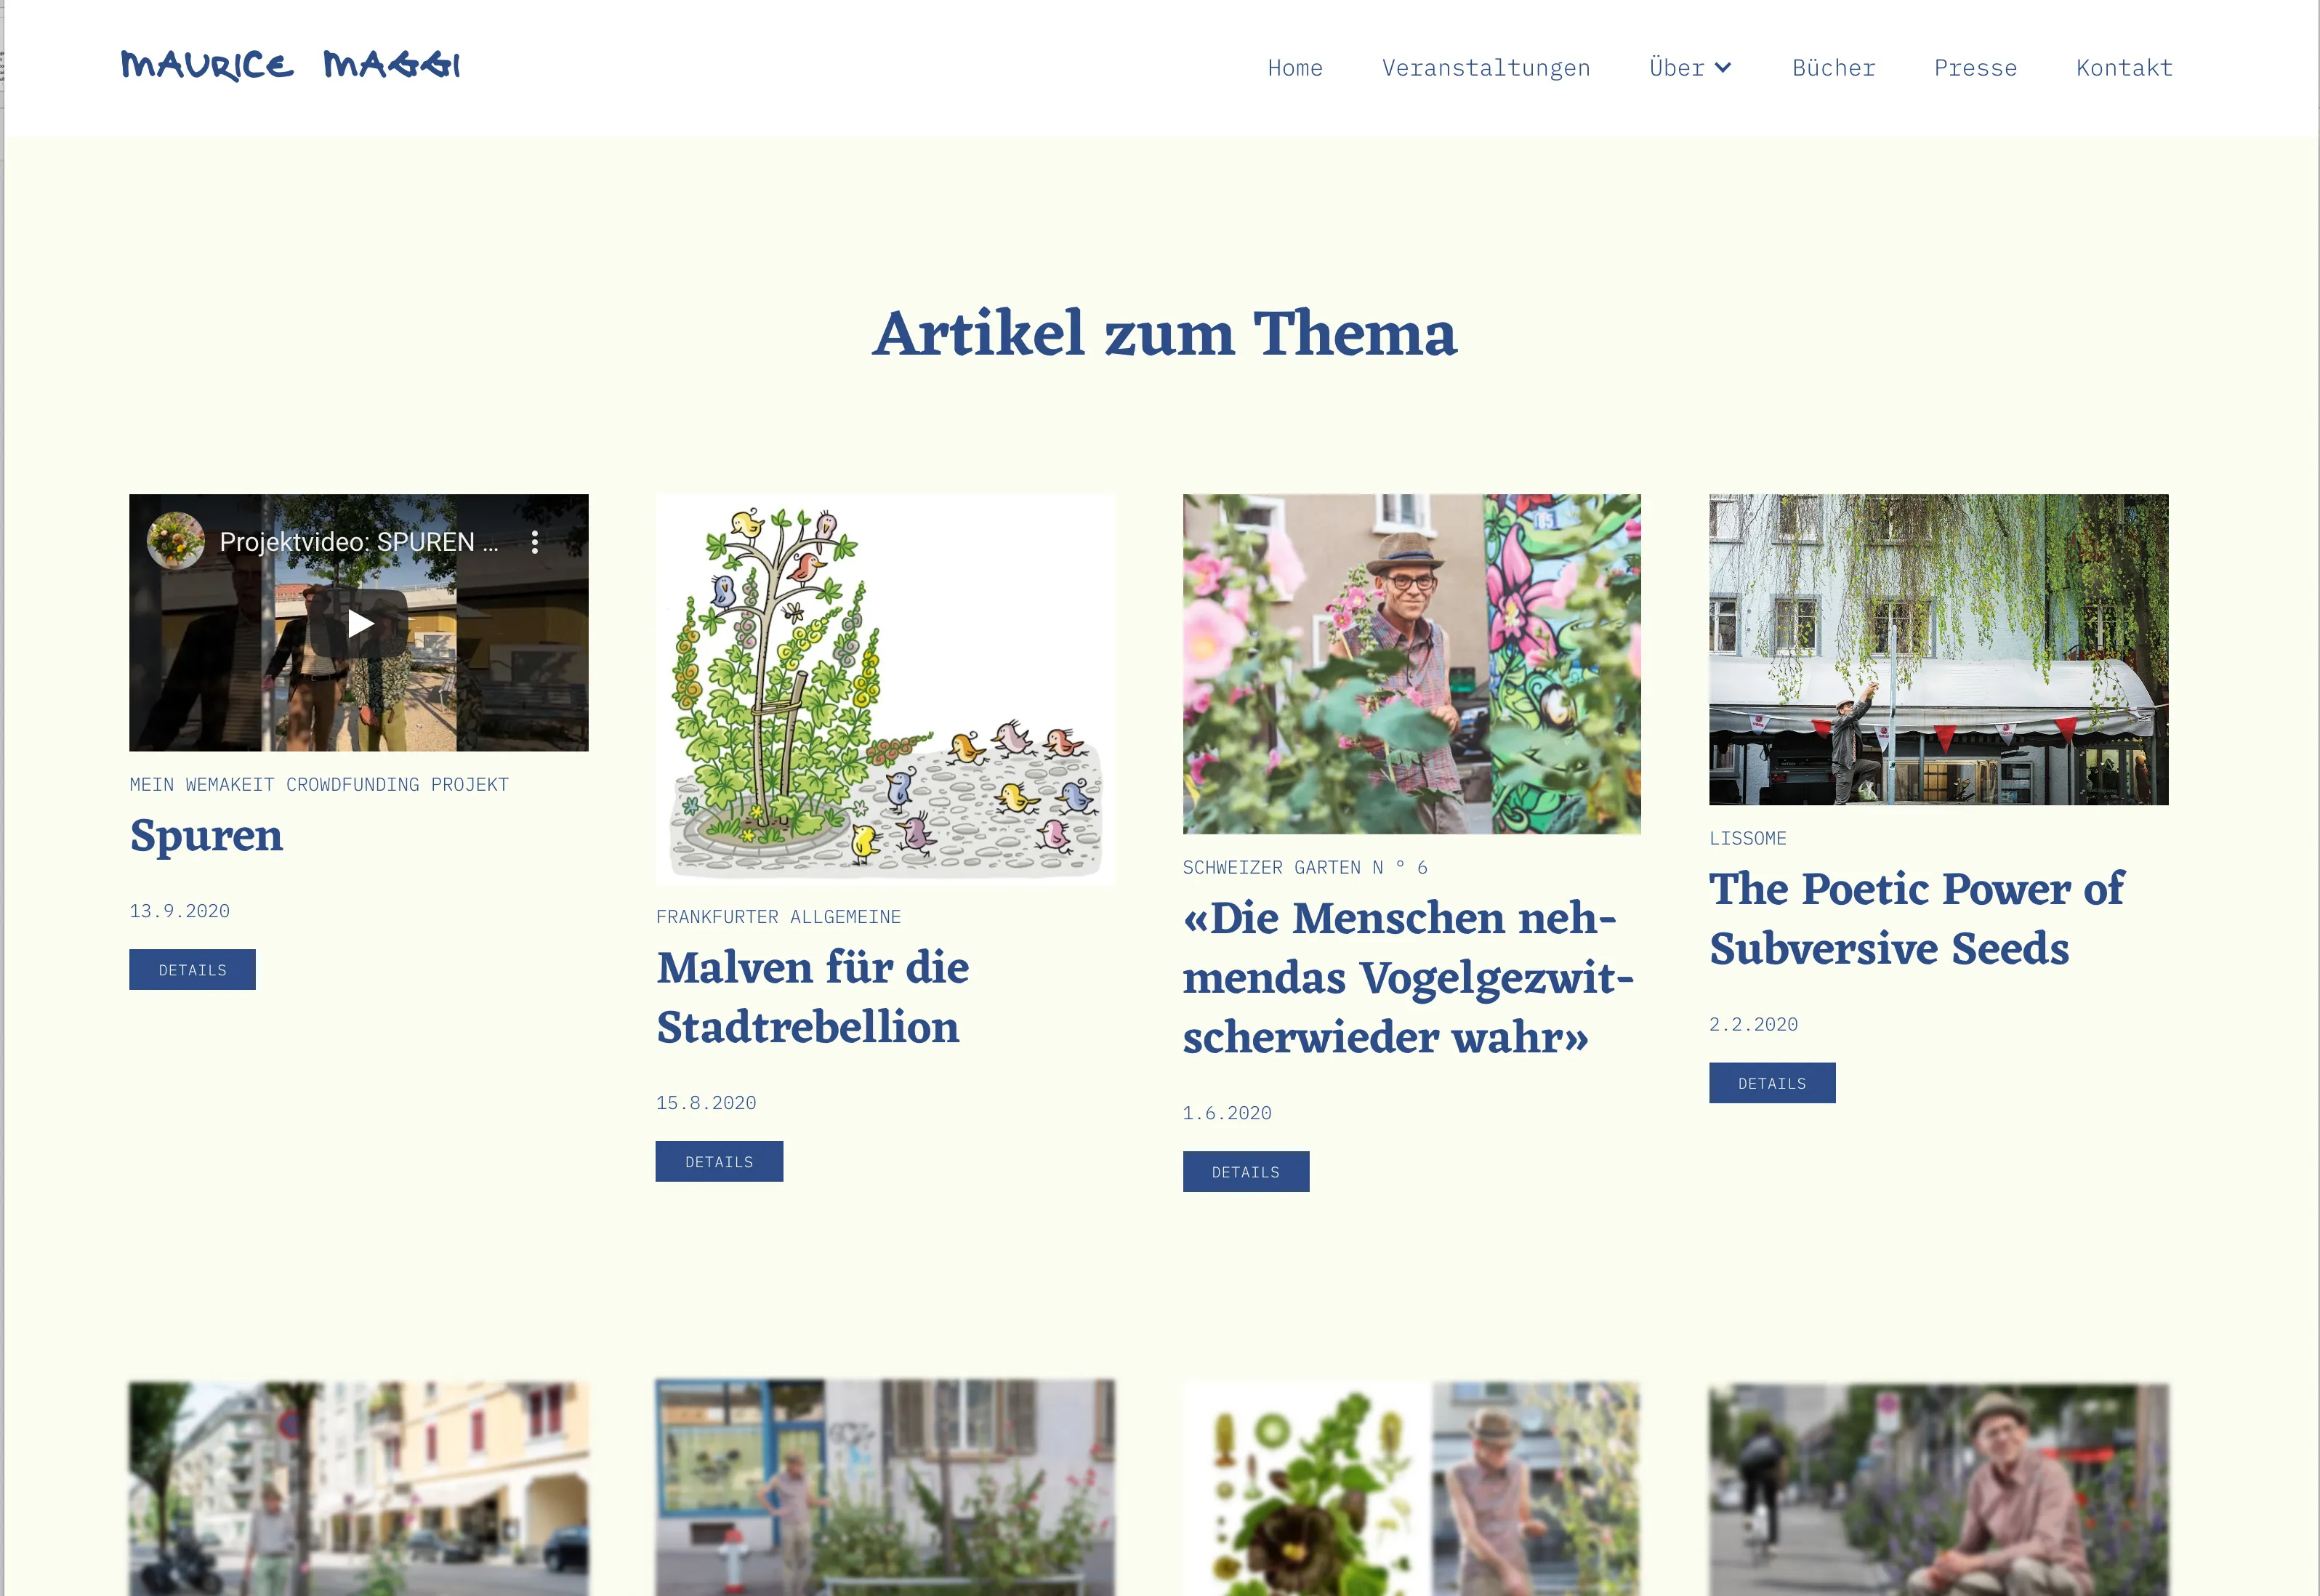
Task: Click Details under the Schweizer Garten article
Action: click(x=1246, y=1171)
